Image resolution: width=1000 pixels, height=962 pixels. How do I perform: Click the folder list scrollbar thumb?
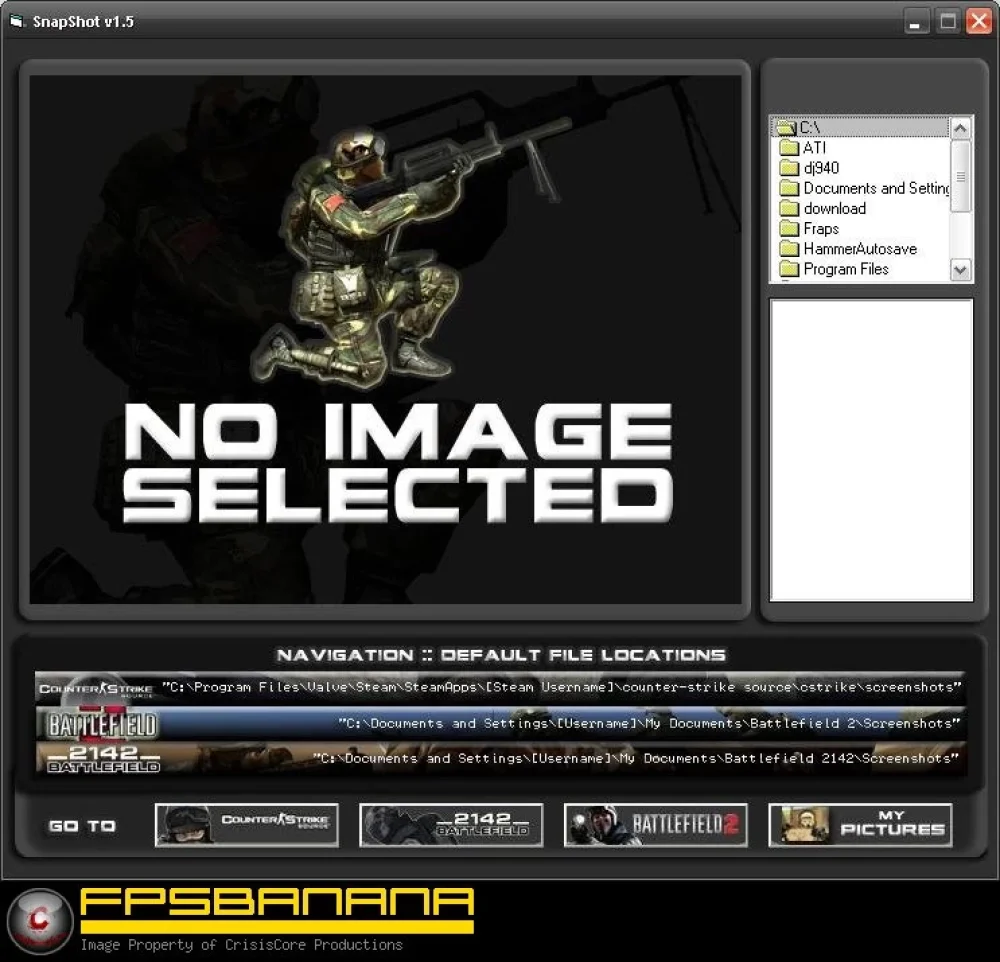960,176
